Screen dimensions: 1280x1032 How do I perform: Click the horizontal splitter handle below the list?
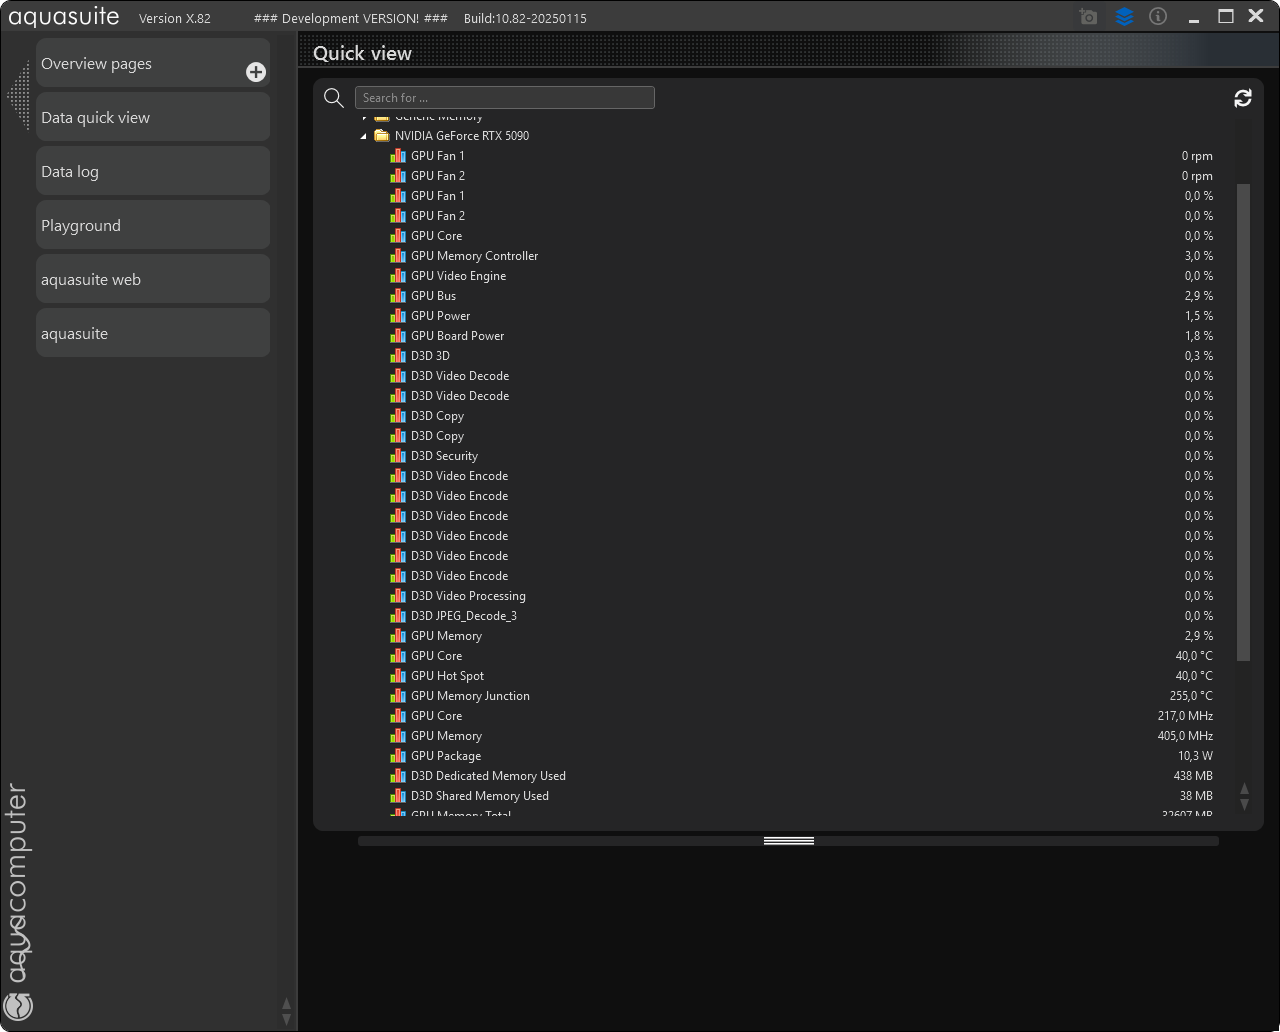tap(788, 841)
